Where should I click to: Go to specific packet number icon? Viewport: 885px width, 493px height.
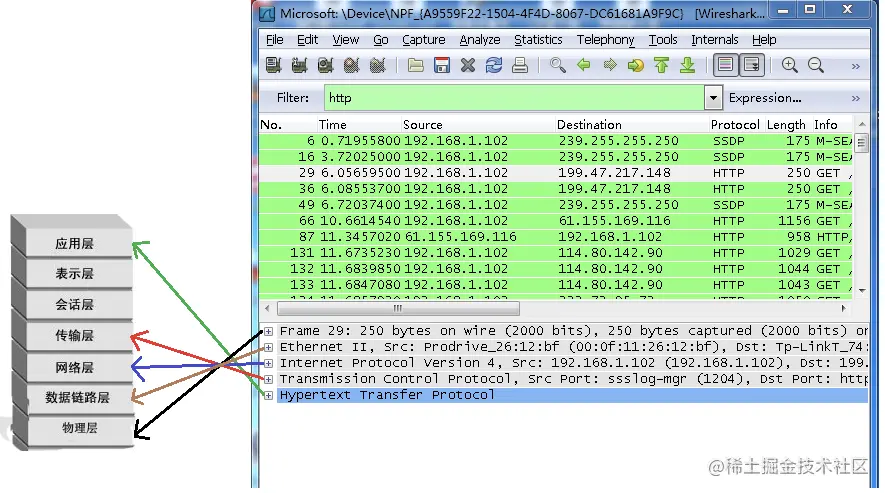636,66
